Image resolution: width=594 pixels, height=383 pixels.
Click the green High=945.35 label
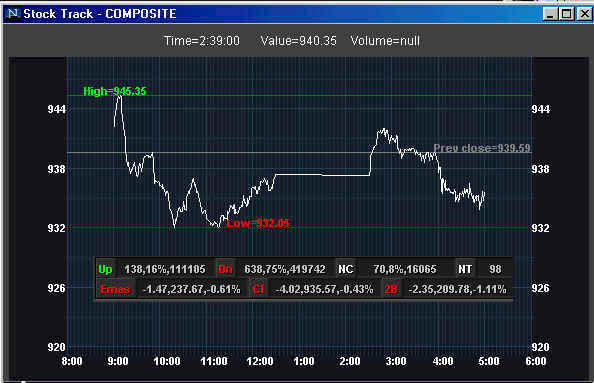pos(114,91)
